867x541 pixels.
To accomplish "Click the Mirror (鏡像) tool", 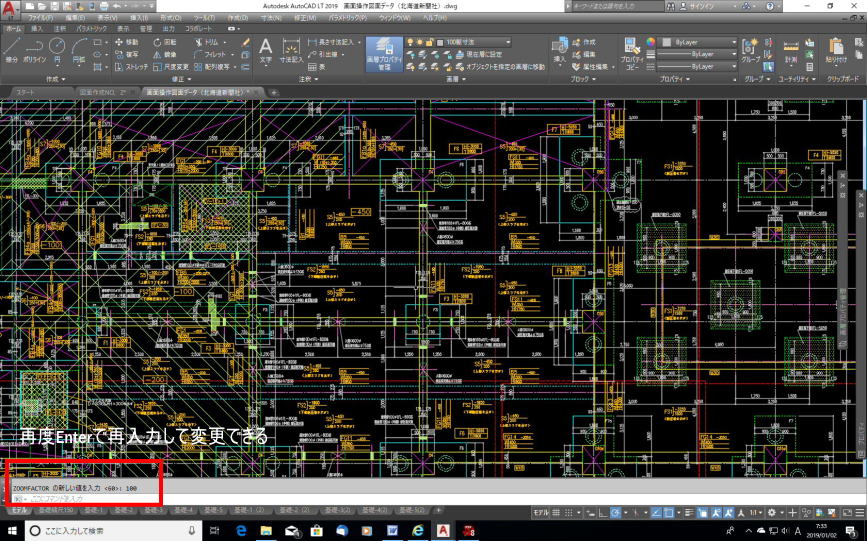I will coord(165,54).
